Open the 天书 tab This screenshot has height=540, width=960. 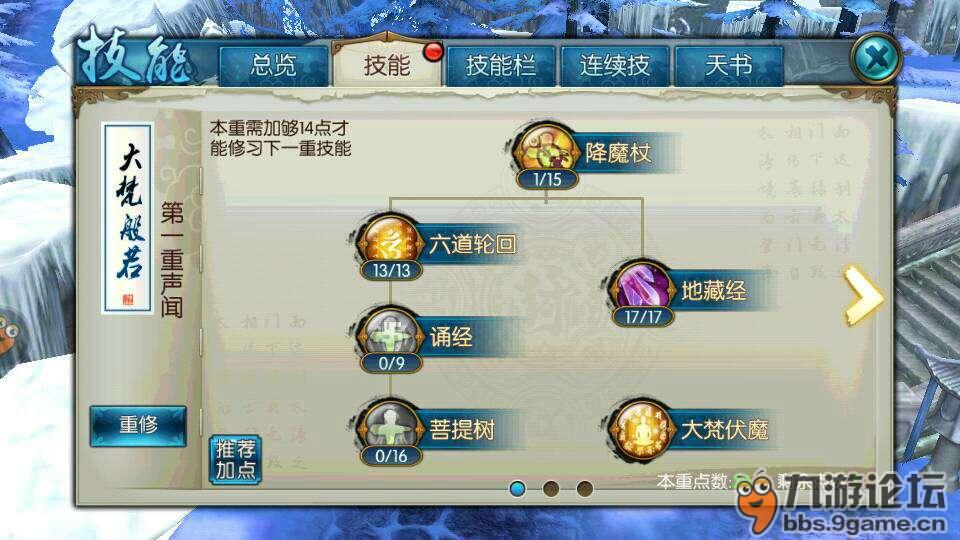[729, 66]
